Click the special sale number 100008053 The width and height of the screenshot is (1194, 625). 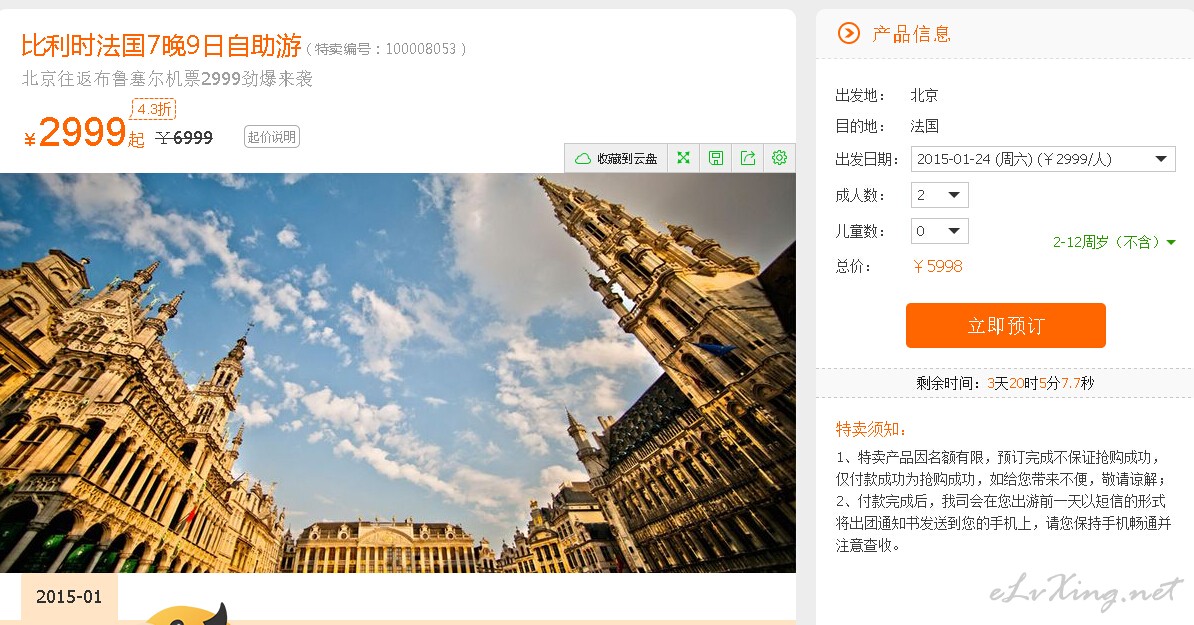(420, 49)
